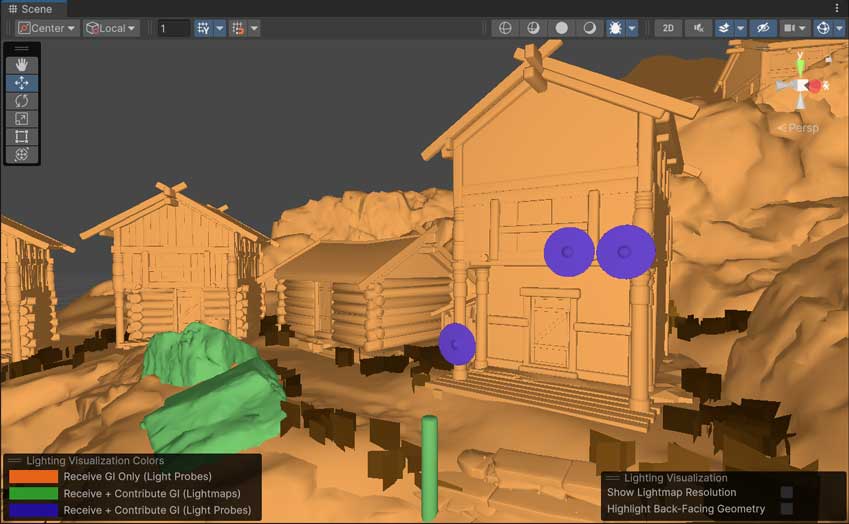The image size is (849, 524).
Task: Select the Rotate tool
Action: 22,101
